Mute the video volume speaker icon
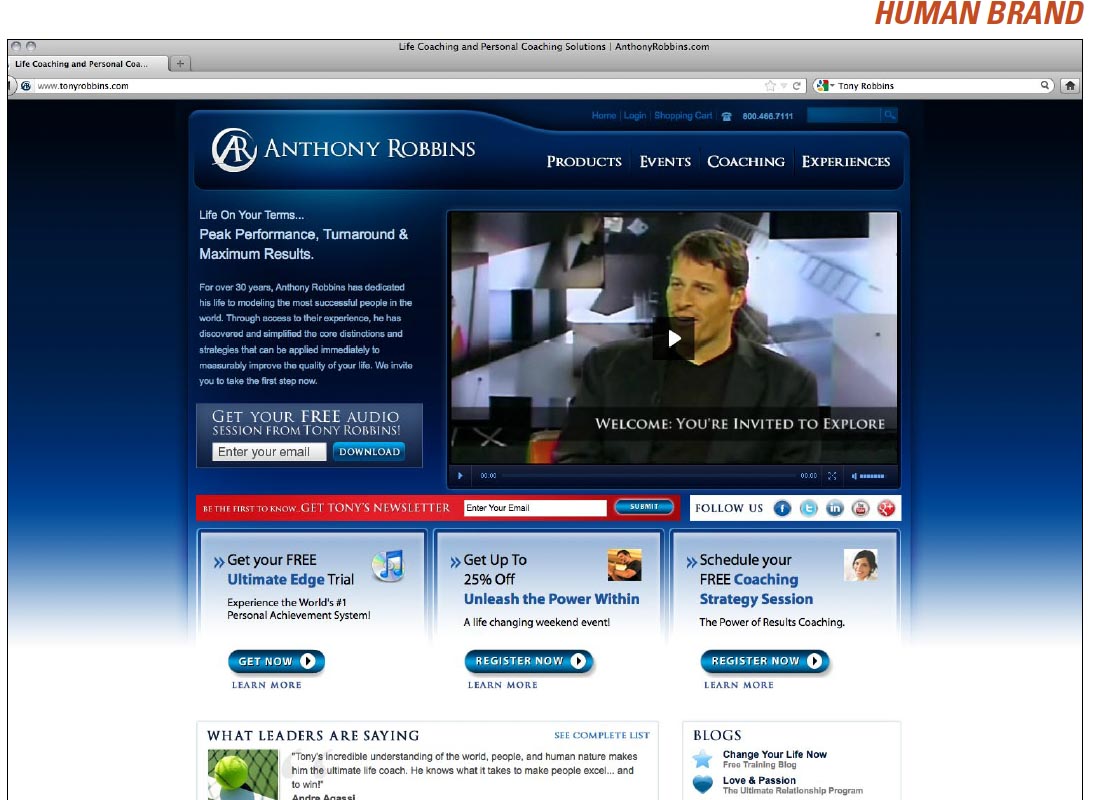The image size is (1096, 800). click(854, 476)
